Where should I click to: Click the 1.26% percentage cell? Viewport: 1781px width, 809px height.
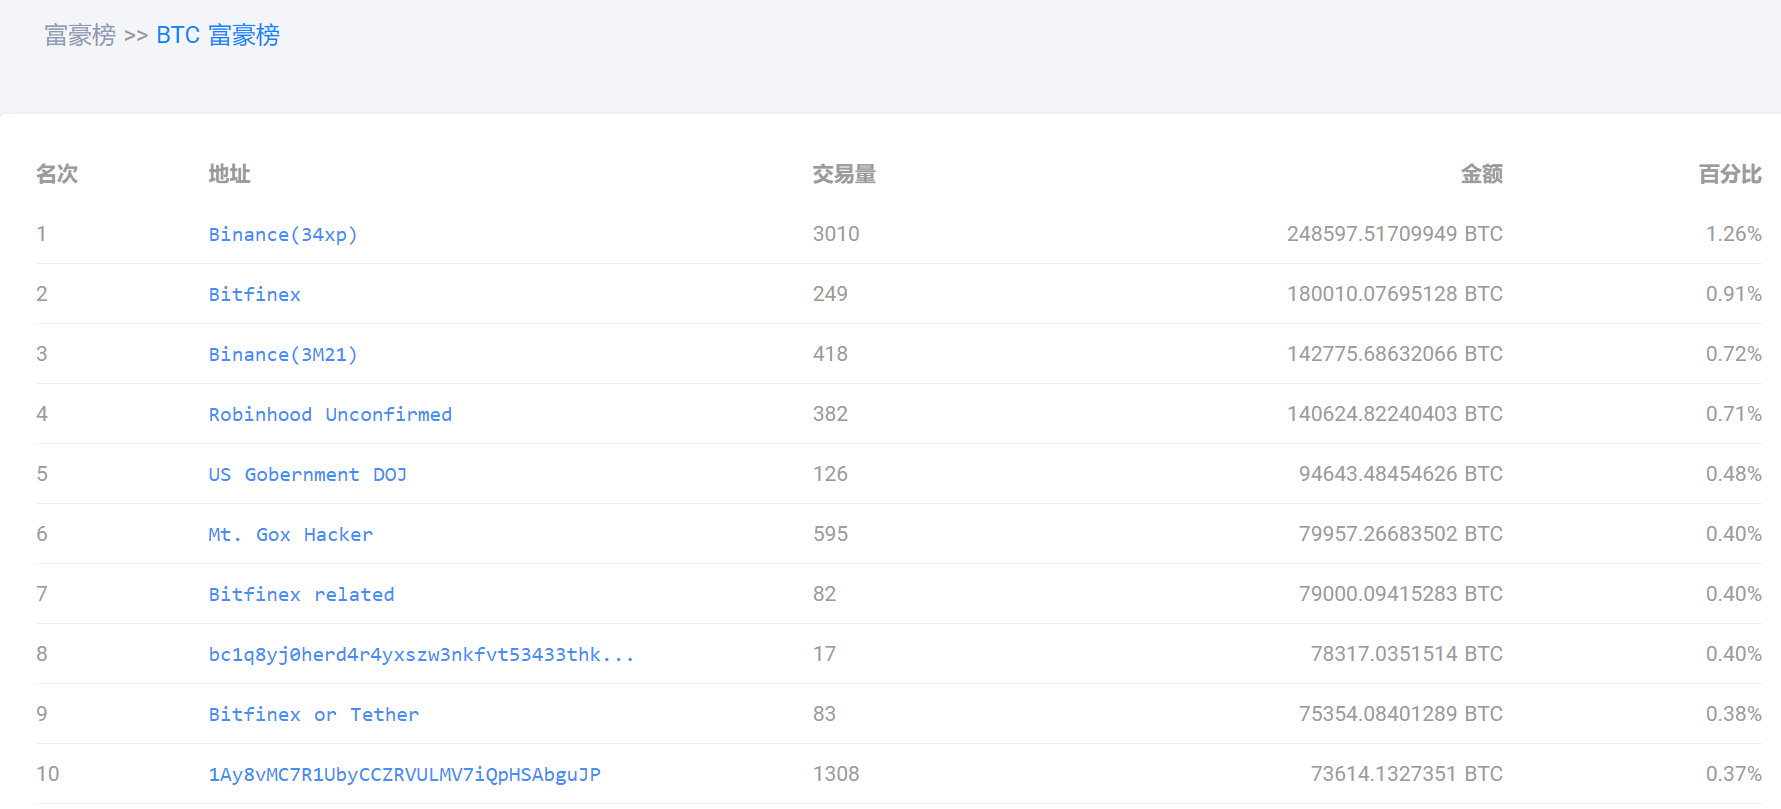pos(1734,234)
